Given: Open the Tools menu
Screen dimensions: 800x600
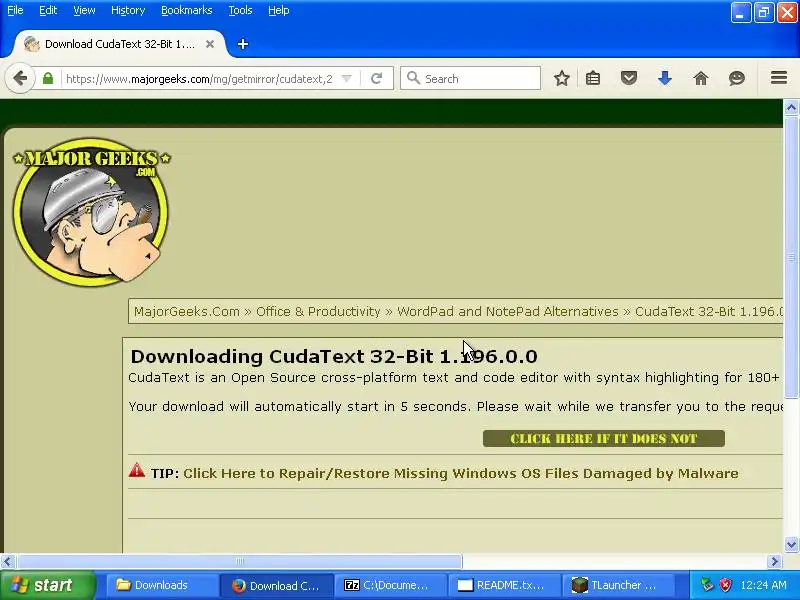Looking at the screenshot, I should [x=240, y=10].
